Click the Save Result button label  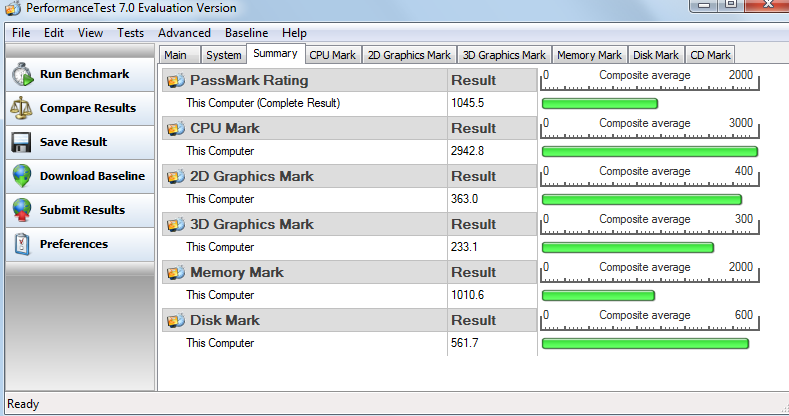click(x=73, y=142)
